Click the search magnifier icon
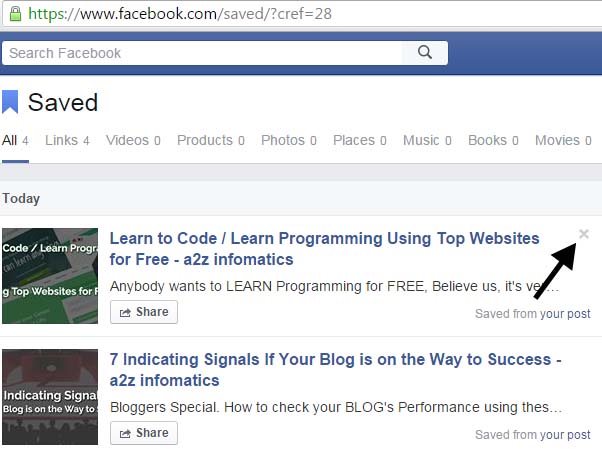This screenshot has height=449, width=602. 425,52
